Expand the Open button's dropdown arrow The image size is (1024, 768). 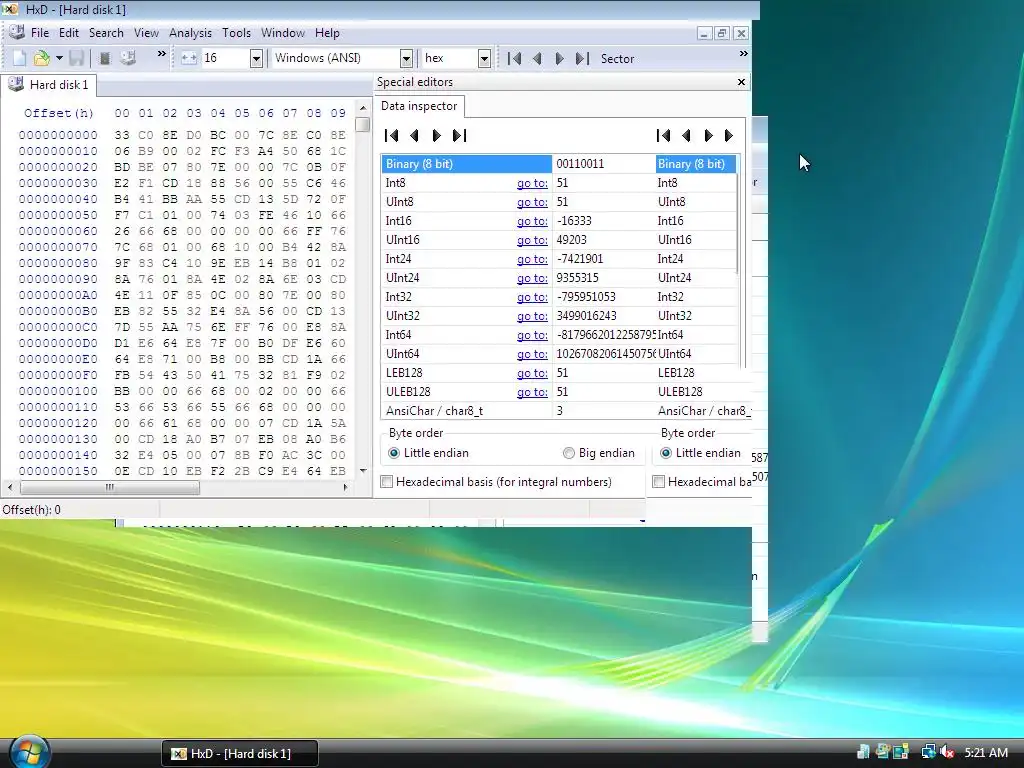click(x=59, y=58)
